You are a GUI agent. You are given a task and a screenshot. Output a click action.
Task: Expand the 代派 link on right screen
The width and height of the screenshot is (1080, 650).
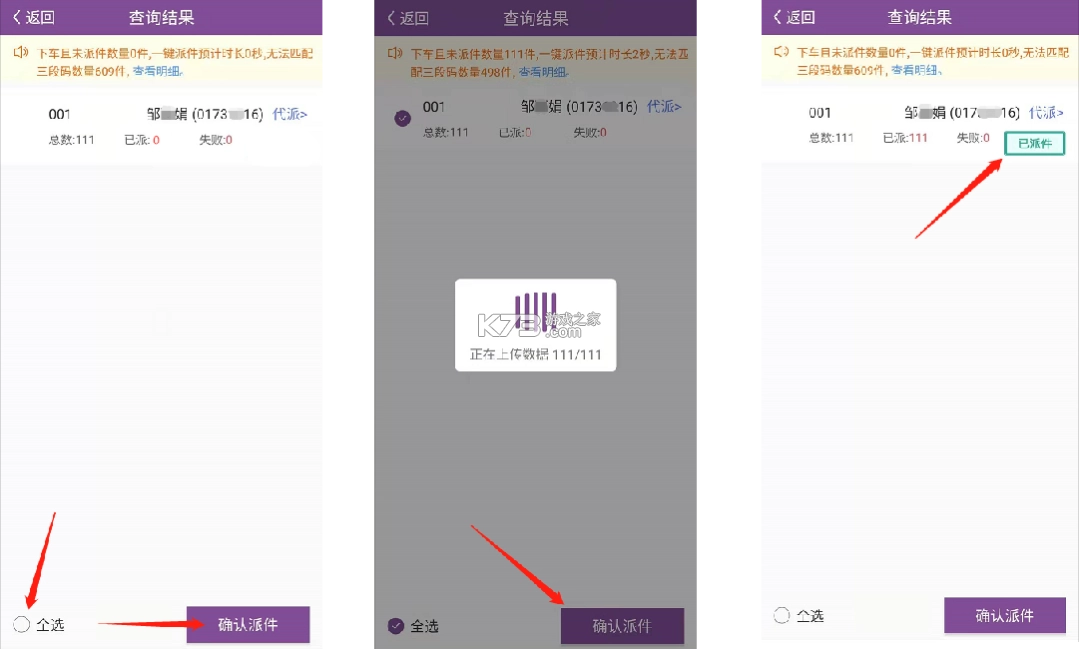pyautogui.click(x=1045, y=112)
